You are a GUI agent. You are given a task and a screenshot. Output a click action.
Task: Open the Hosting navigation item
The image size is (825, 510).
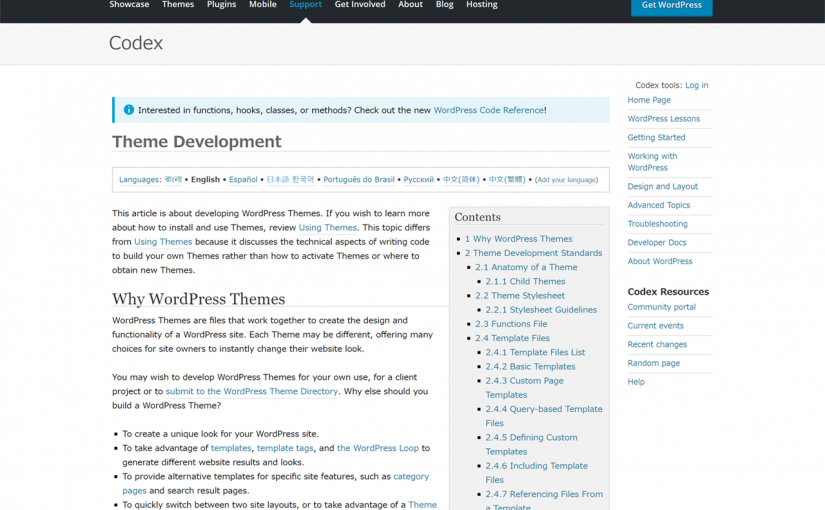(482, 5)
